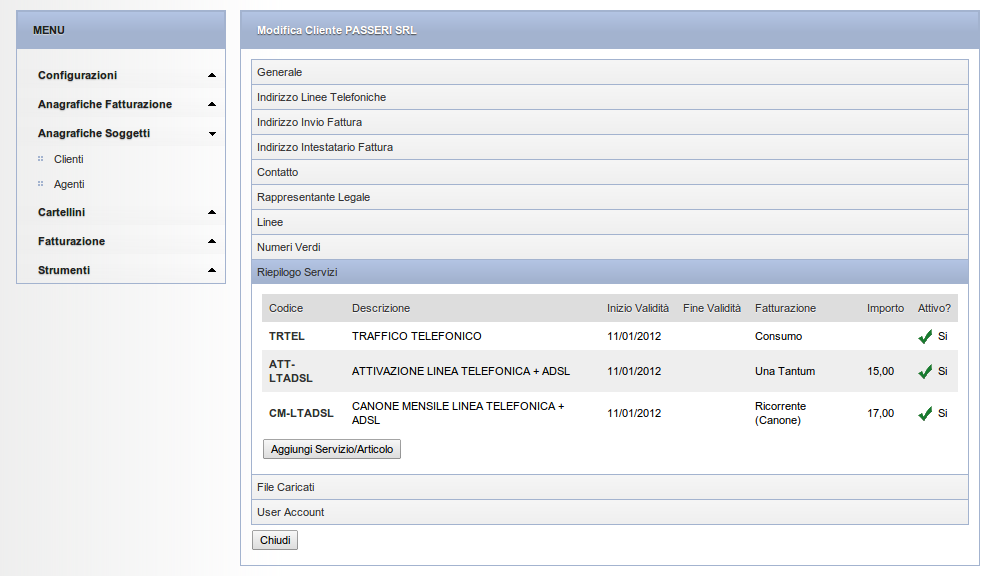
Task: Click ATTIVAZIONE LINEA TELEFONICA + ADSL description
Action: [x=461, y=371]
